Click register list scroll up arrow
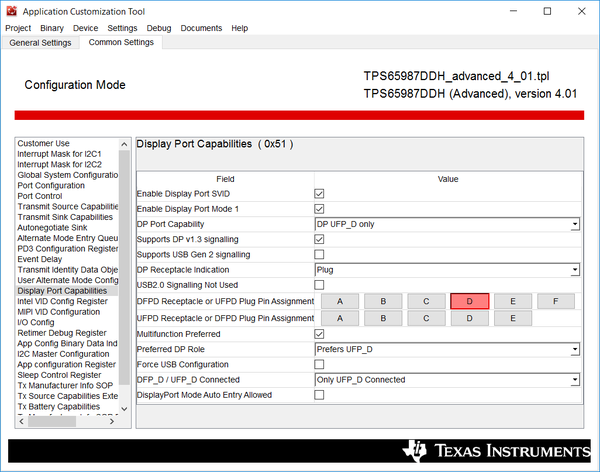This screenshot has width=600, height=472. click(x=124, y=144)
